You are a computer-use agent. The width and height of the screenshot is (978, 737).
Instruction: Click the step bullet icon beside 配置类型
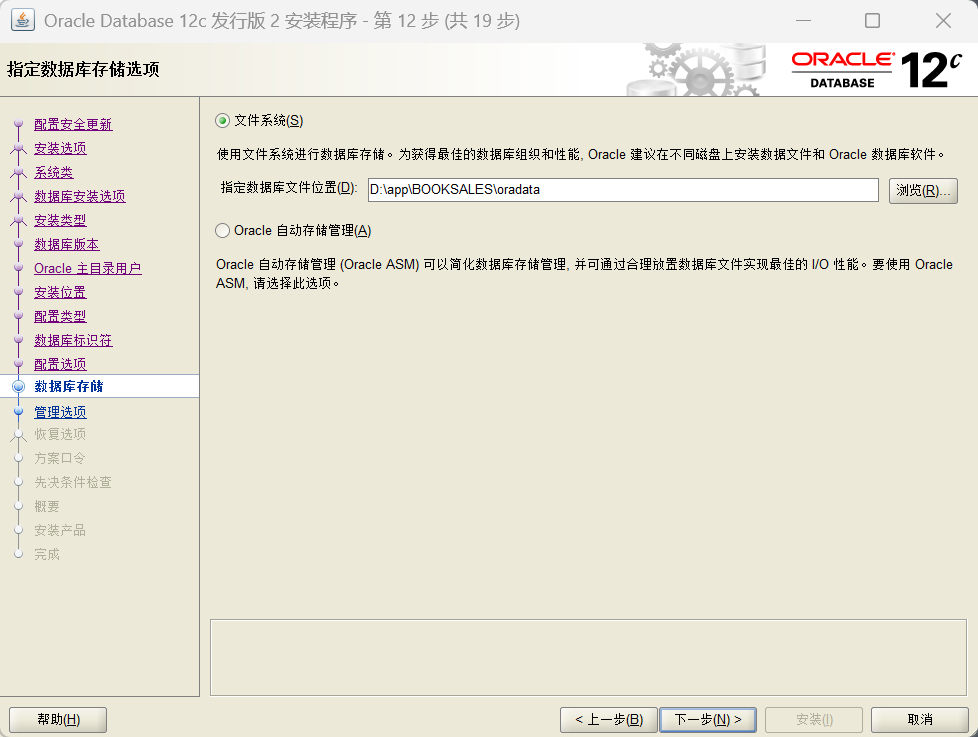pos(19,316)
